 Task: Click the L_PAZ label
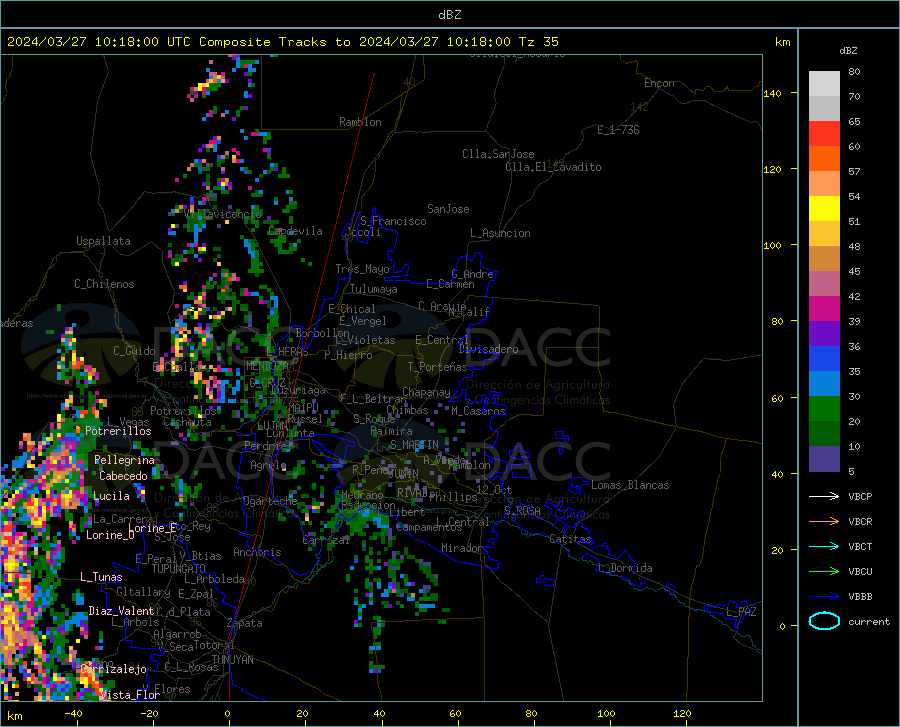[x=741, y=612]
